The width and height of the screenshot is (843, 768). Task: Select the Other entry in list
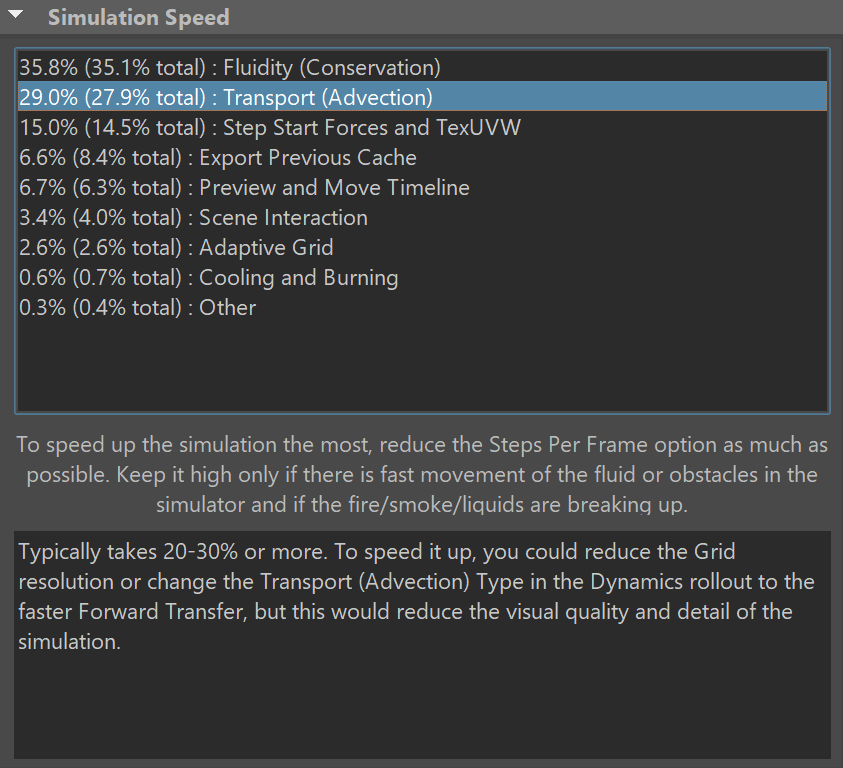point(423,308)
